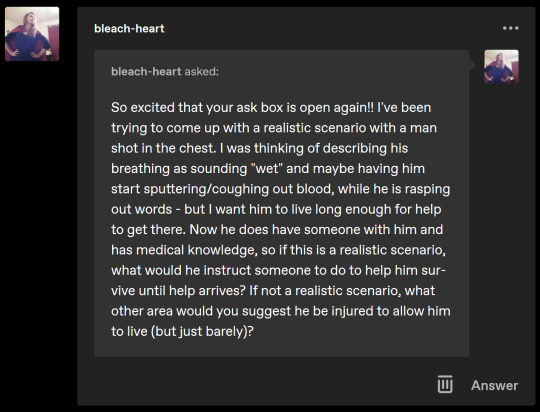
Task: Click the final line "to live (but just barely)?"
Action: pos(182,331)
